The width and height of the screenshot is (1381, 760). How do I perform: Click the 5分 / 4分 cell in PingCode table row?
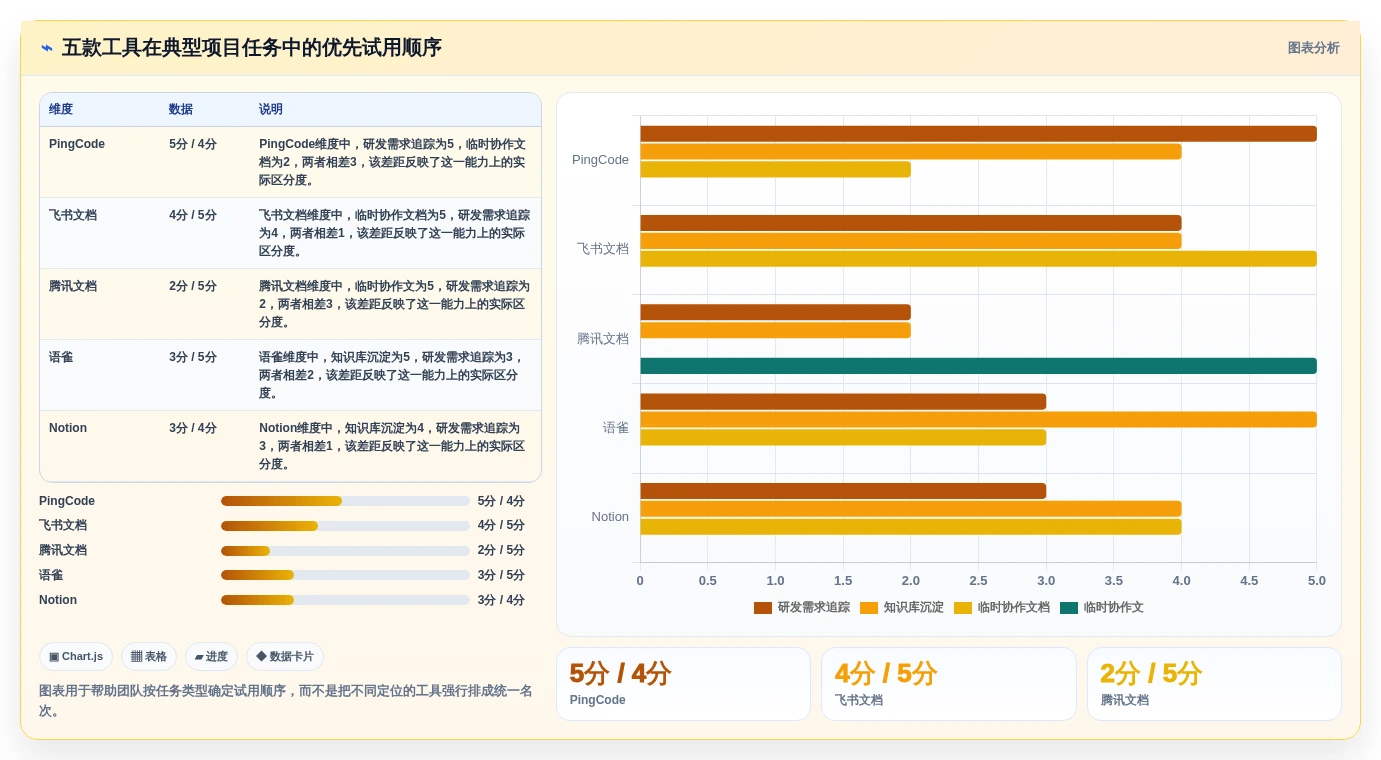pos(193,144)
